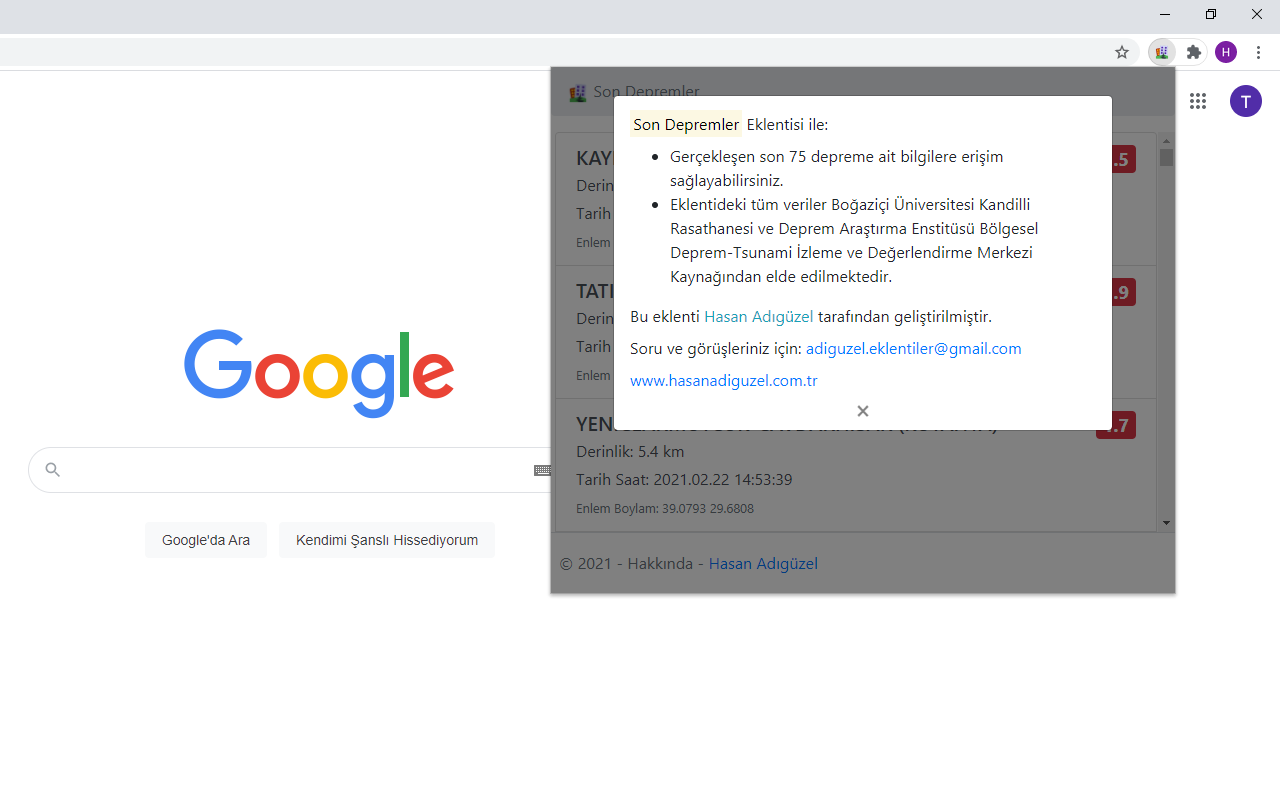The image size is (1280, 800).
Task: Open the Google apps grid
Action: point(1198,101)
